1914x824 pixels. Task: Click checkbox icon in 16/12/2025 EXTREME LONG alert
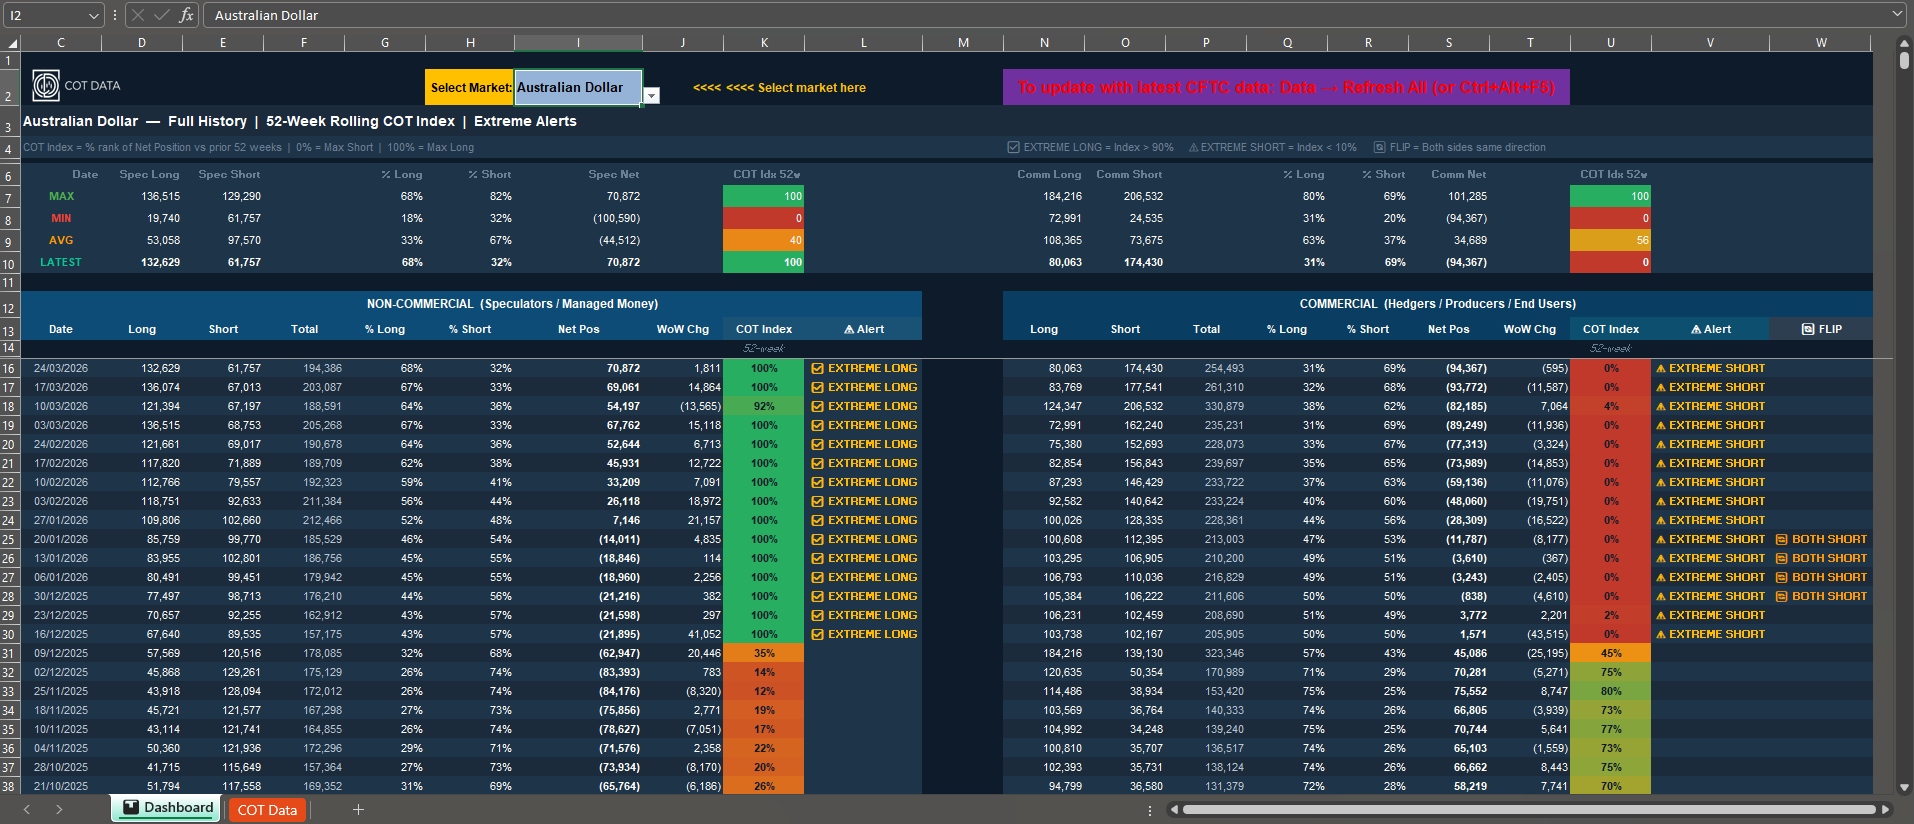tap(818, 634)
